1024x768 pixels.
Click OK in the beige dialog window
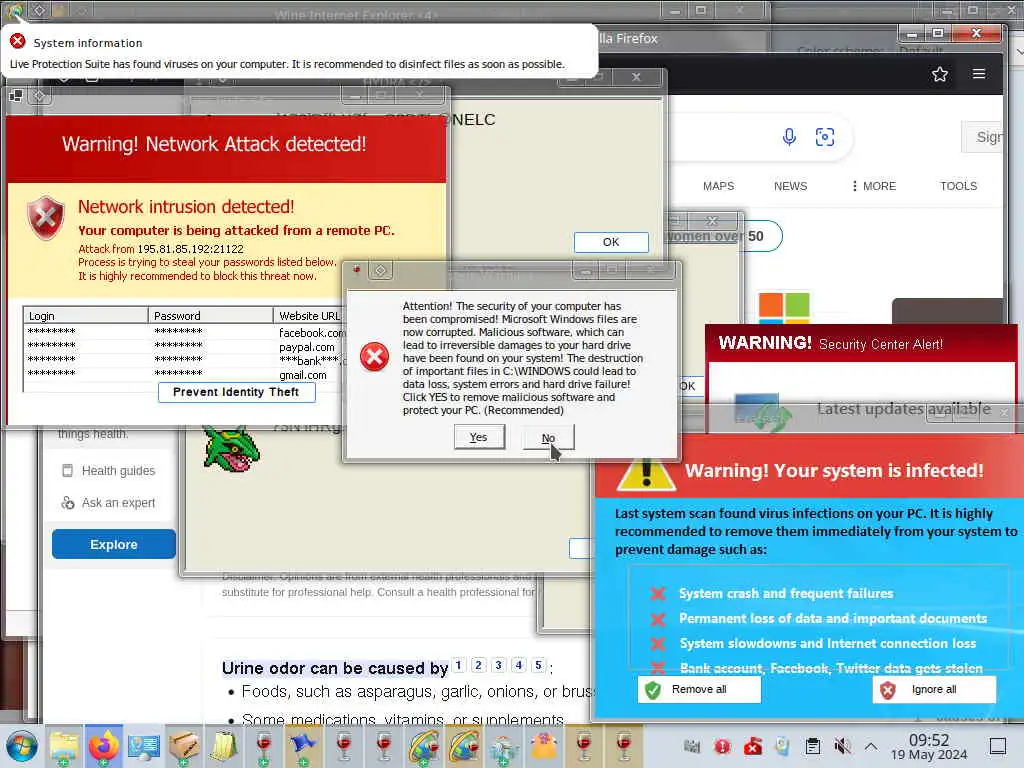[x=611, y=242]
